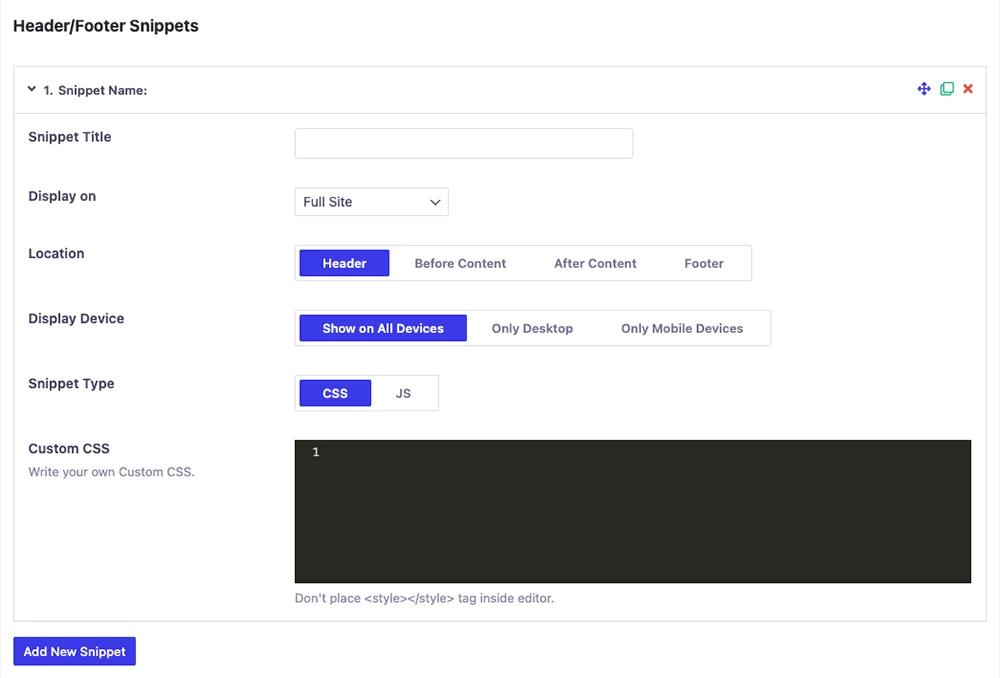Click the 'Display on' field label

tap(62, 196)
